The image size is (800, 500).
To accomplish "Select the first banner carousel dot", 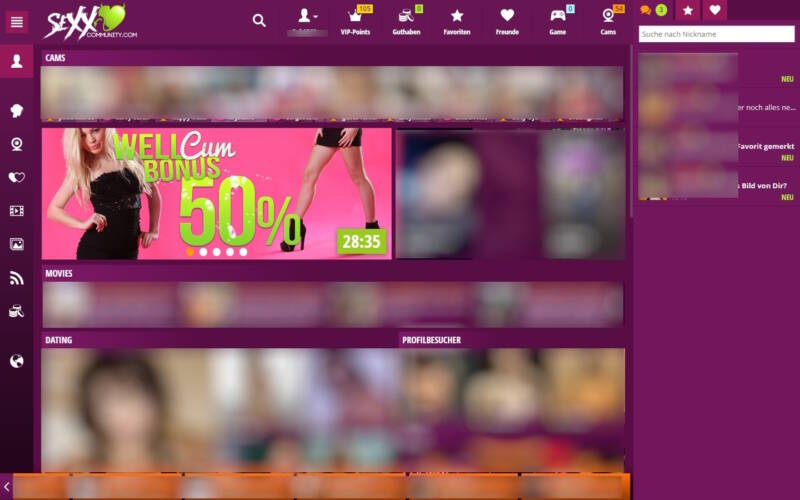I will [191, 252].
